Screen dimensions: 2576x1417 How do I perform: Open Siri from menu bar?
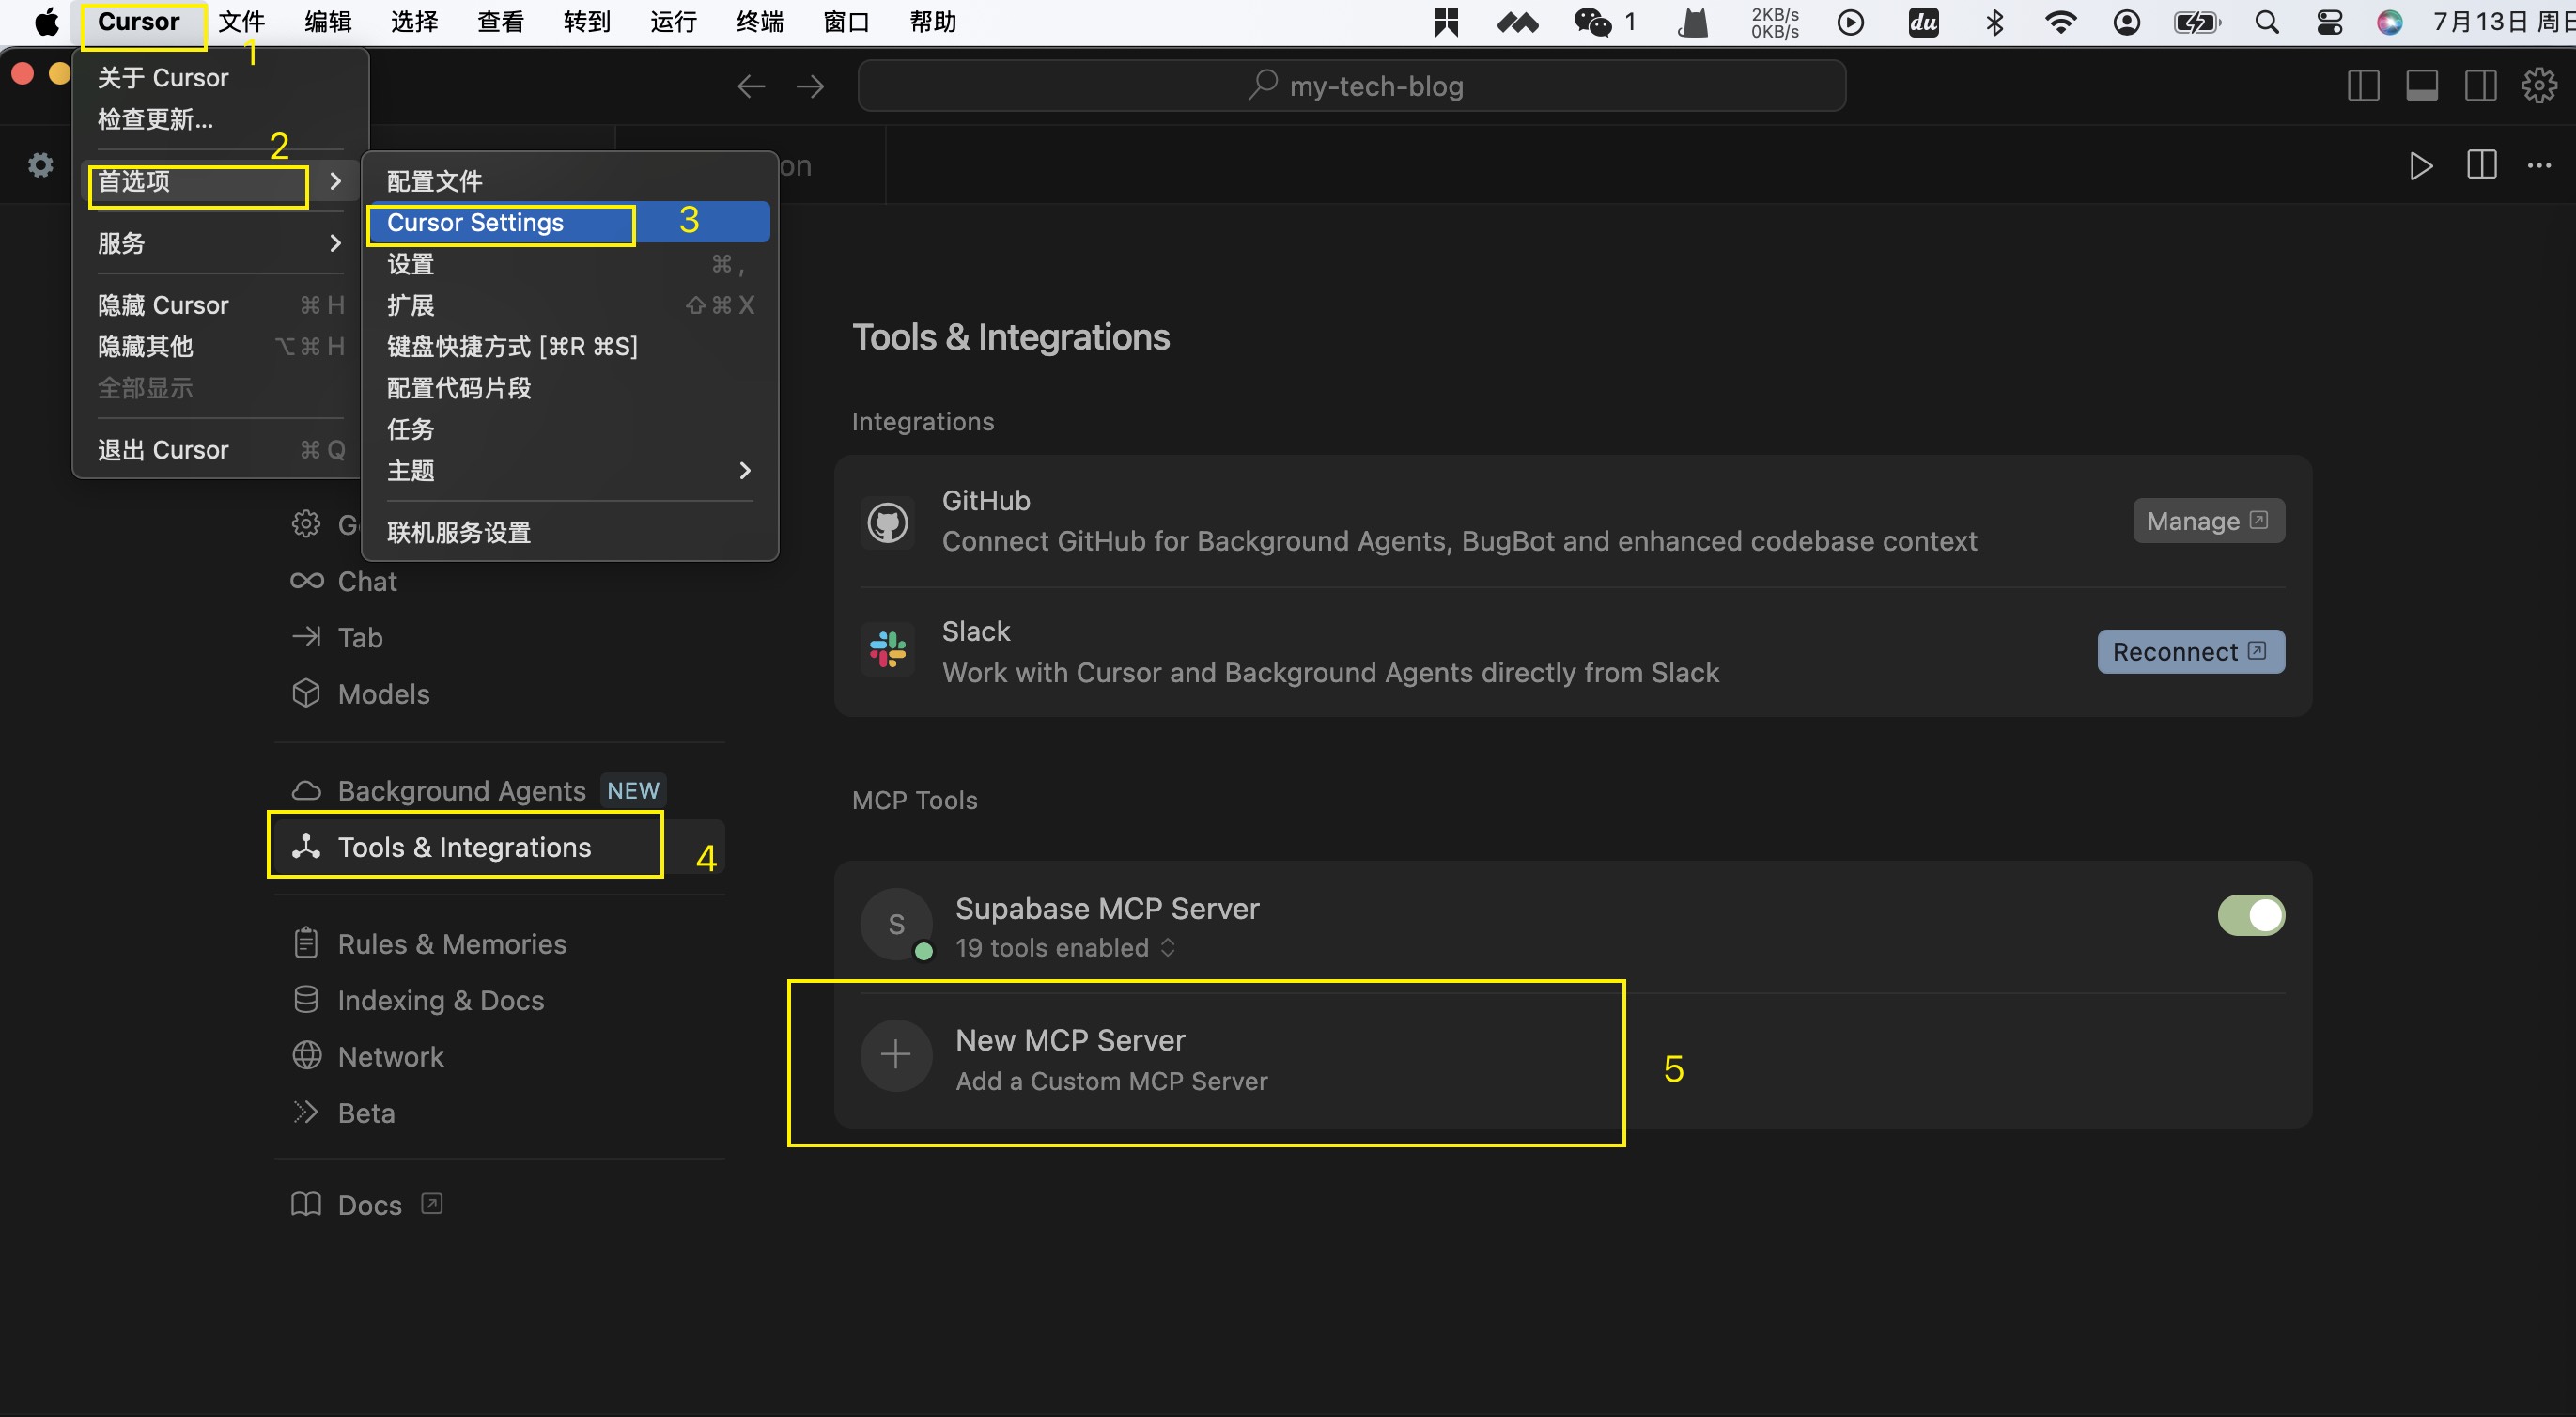pyautogui.click(x=2390, y=22)
